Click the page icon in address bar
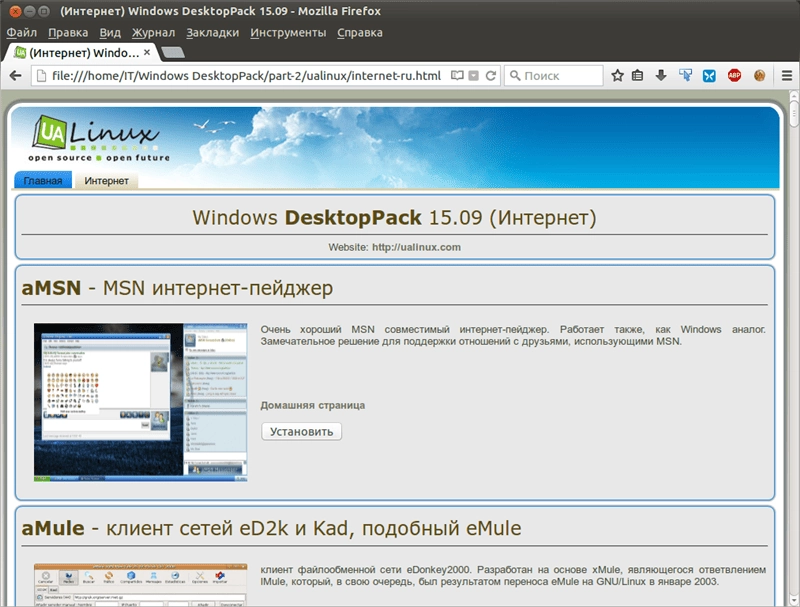Screen dimensions: 800x607 point(41,75)
